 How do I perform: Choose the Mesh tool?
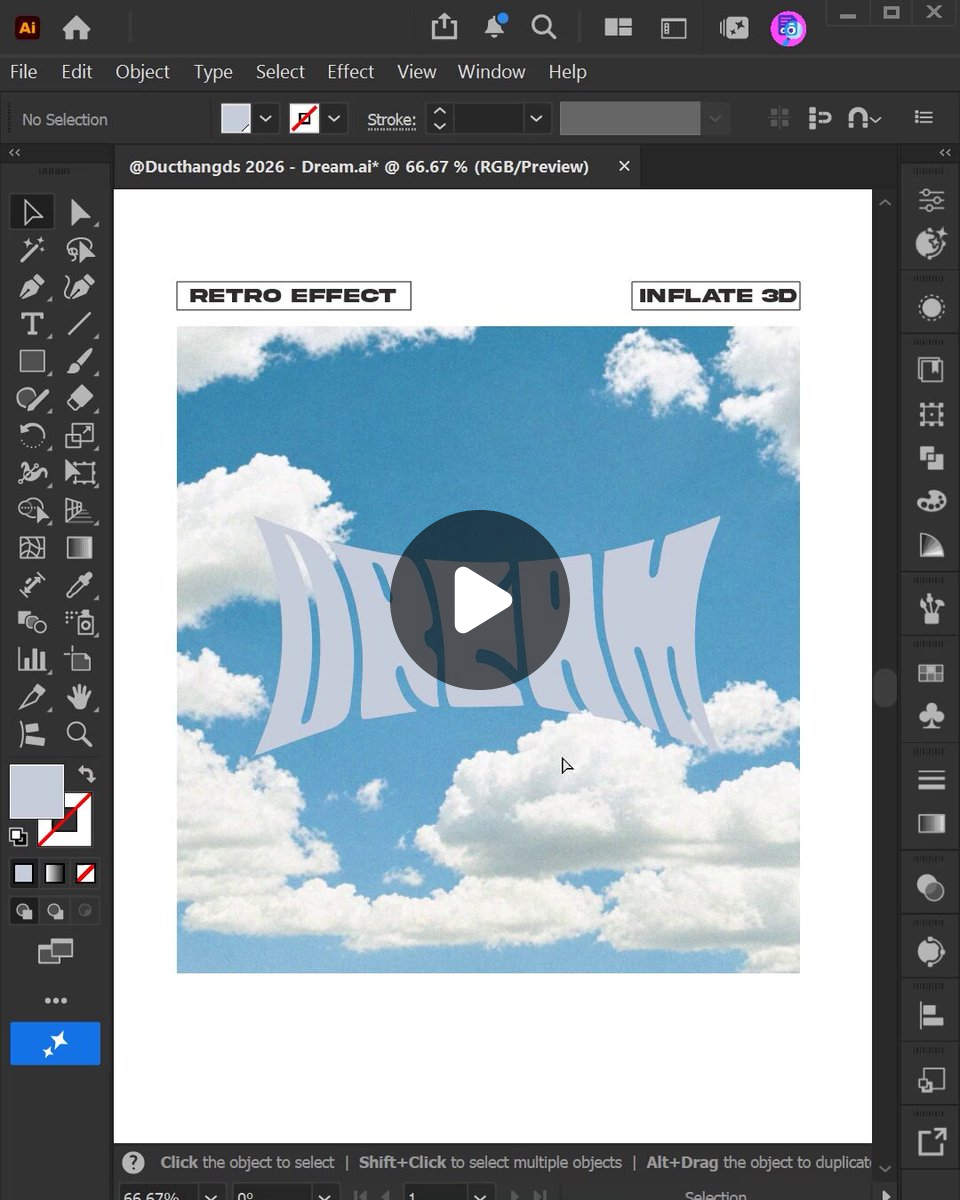pos(32,548)
